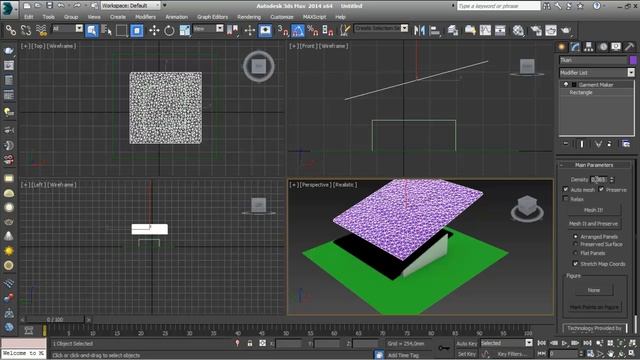Click the Mesh It! button
The width and height of the screenshot is (640, 360).
593,210
